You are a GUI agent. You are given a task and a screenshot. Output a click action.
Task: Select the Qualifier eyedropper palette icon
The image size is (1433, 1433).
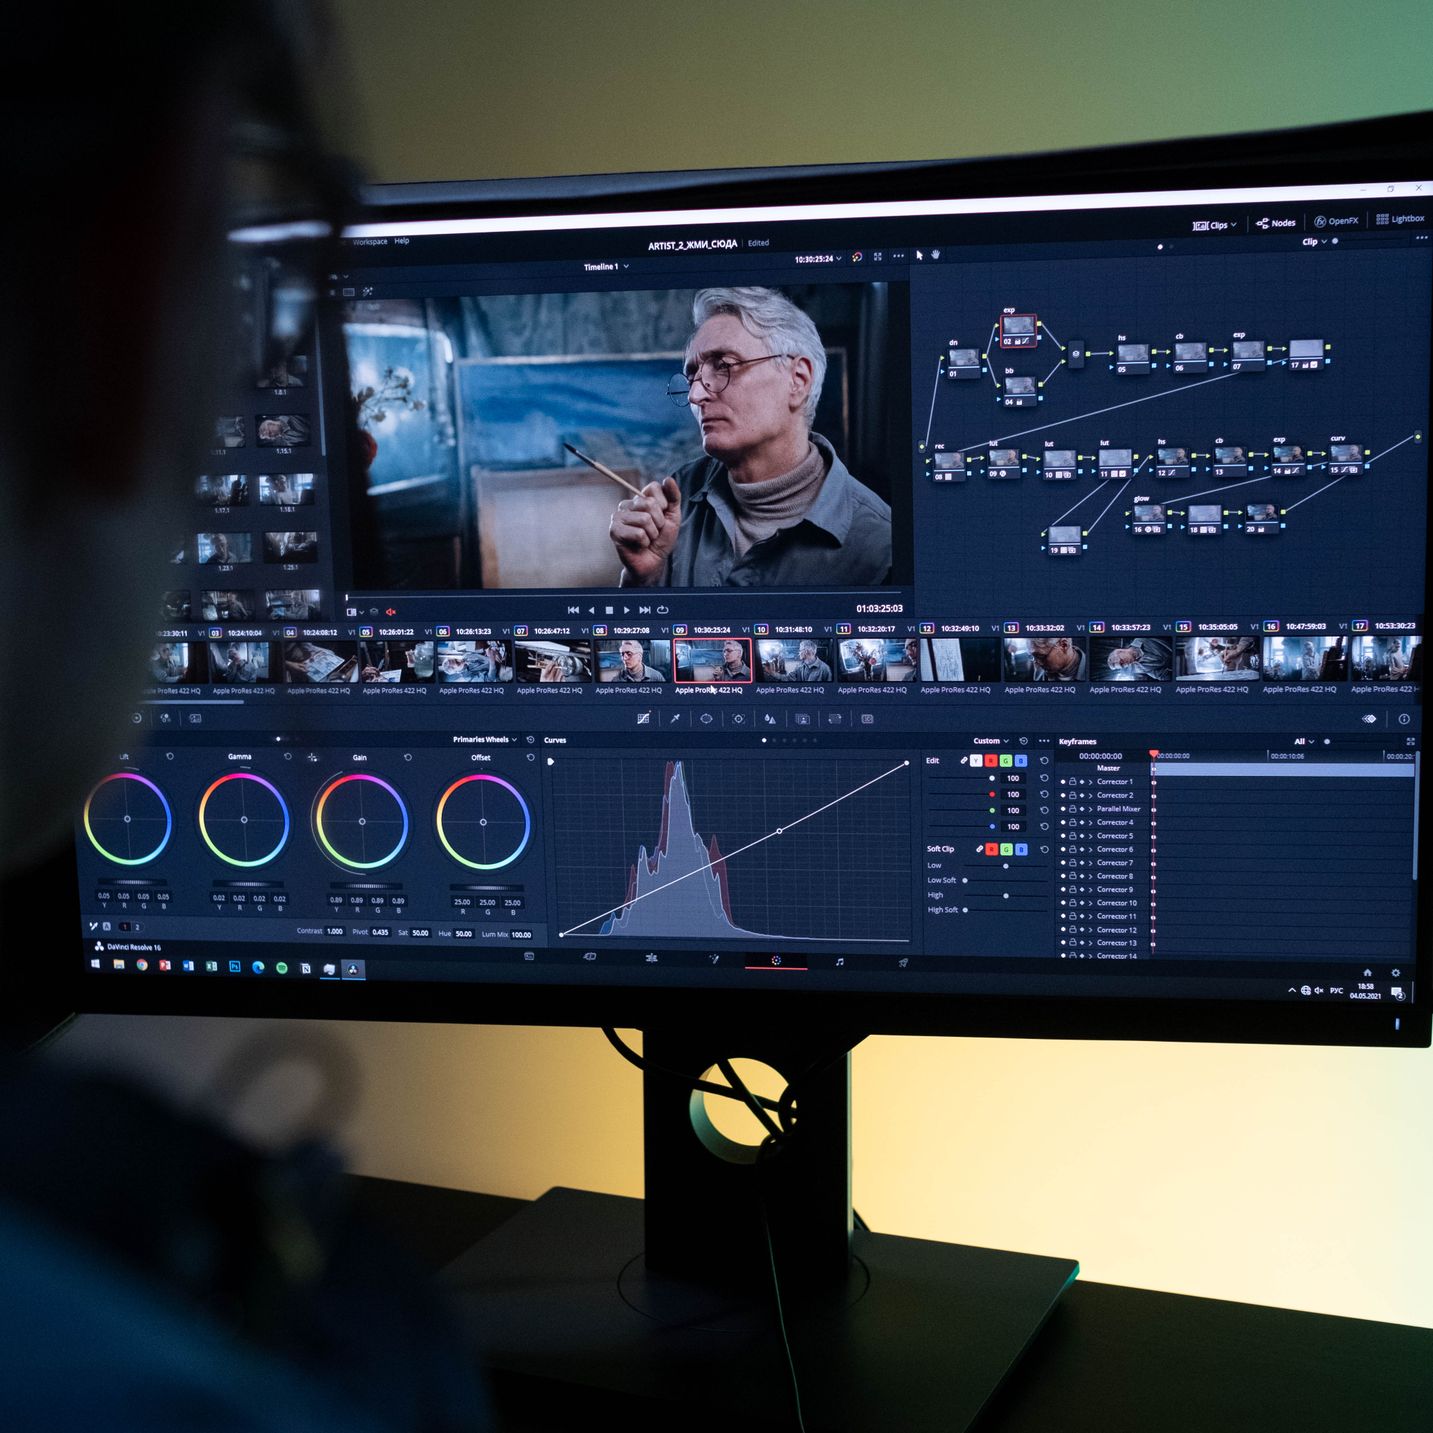point(675,718)
